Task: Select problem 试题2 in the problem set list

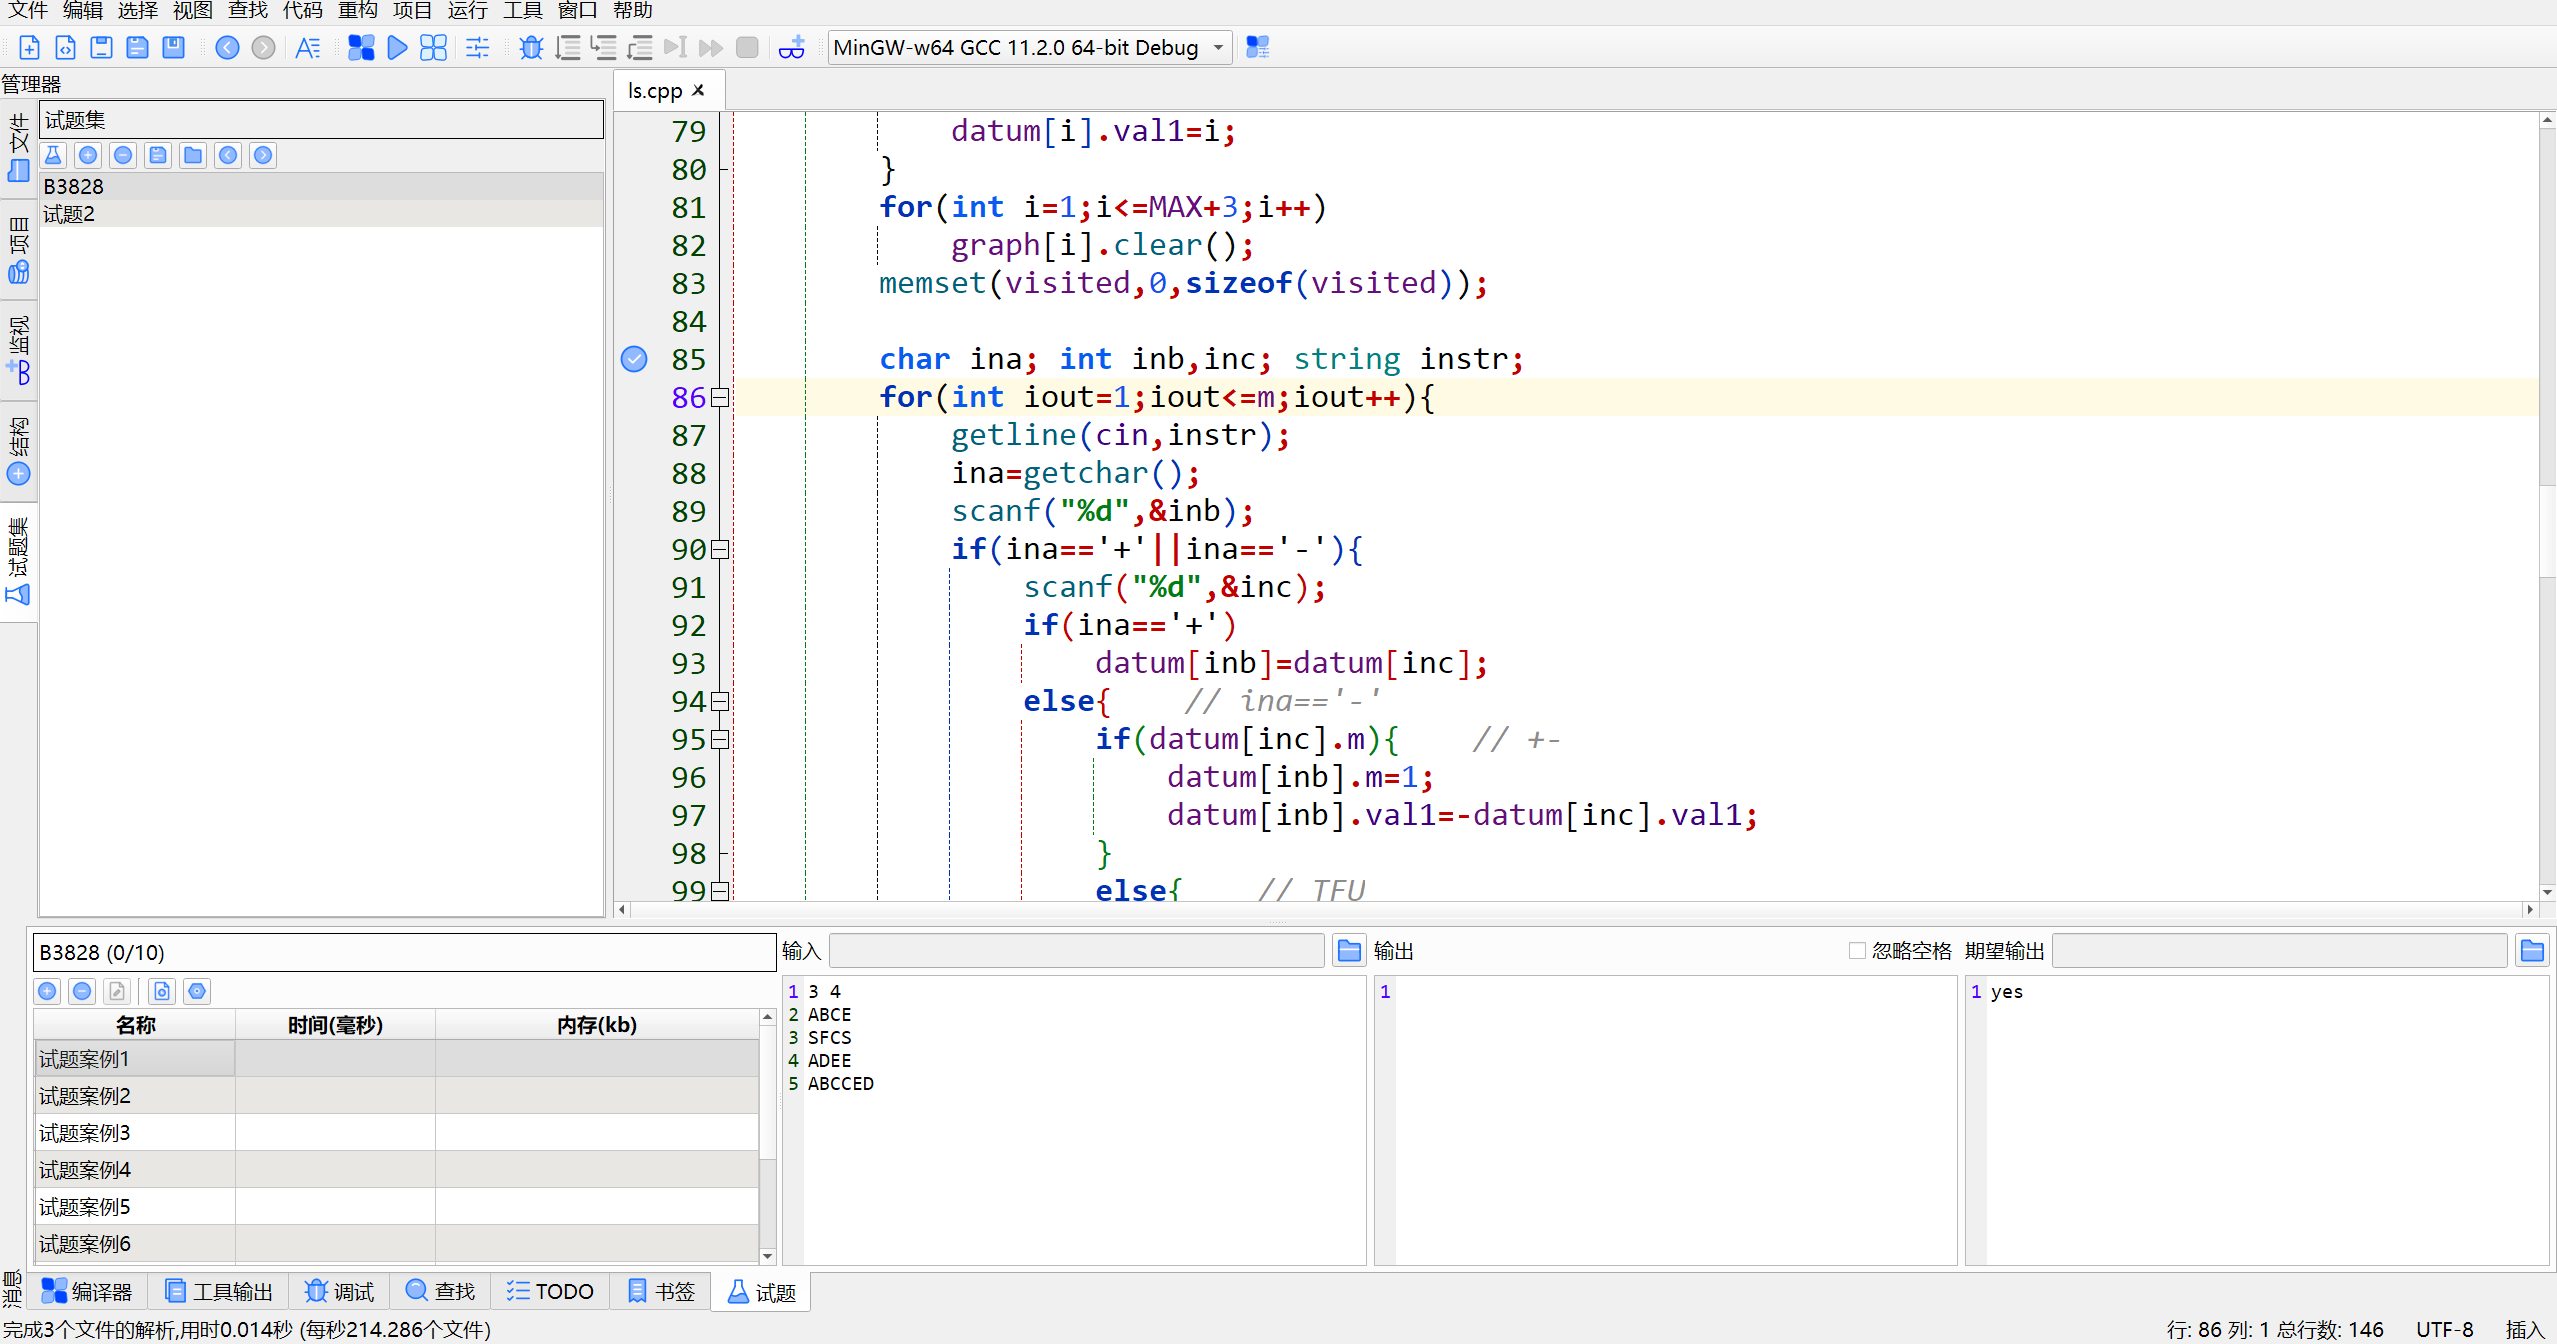Action: (321, 214)
